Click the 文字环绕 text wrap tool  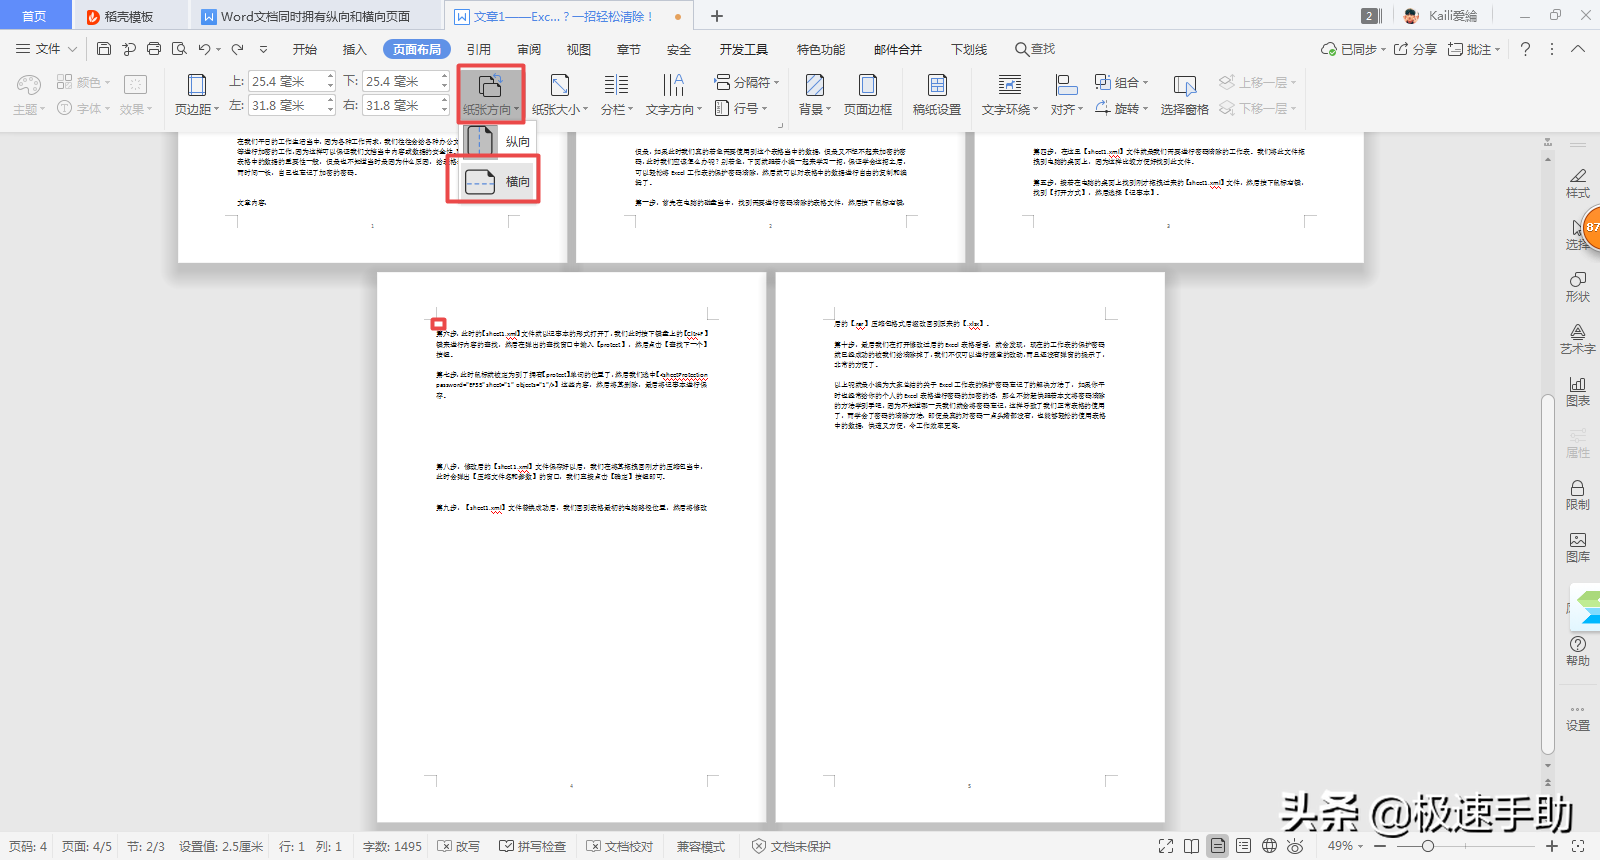1010,95
